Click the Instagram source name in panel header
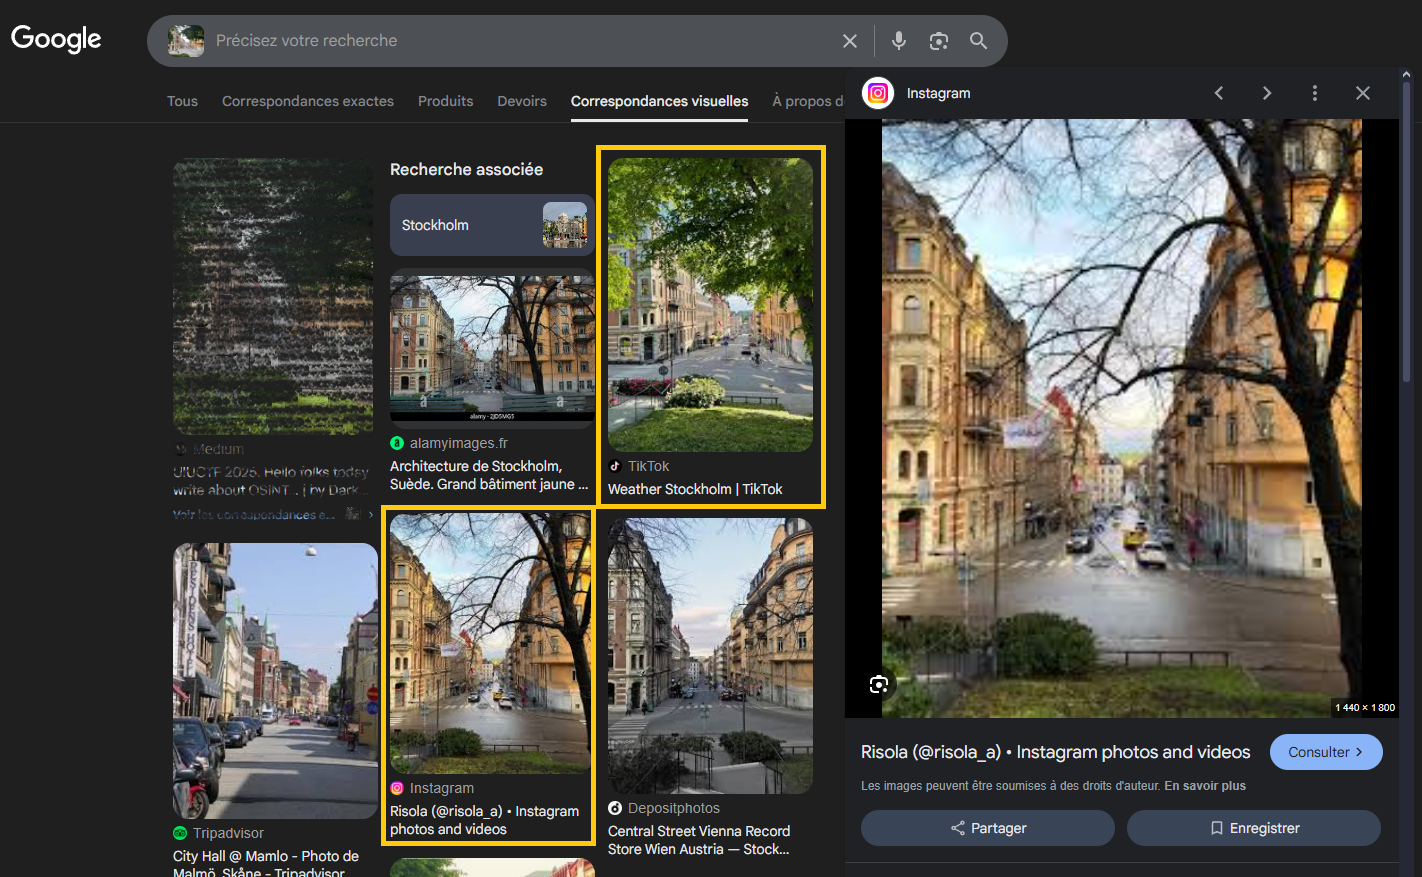The width and height of the screenshot is (1422, 877). coord(938,93)
